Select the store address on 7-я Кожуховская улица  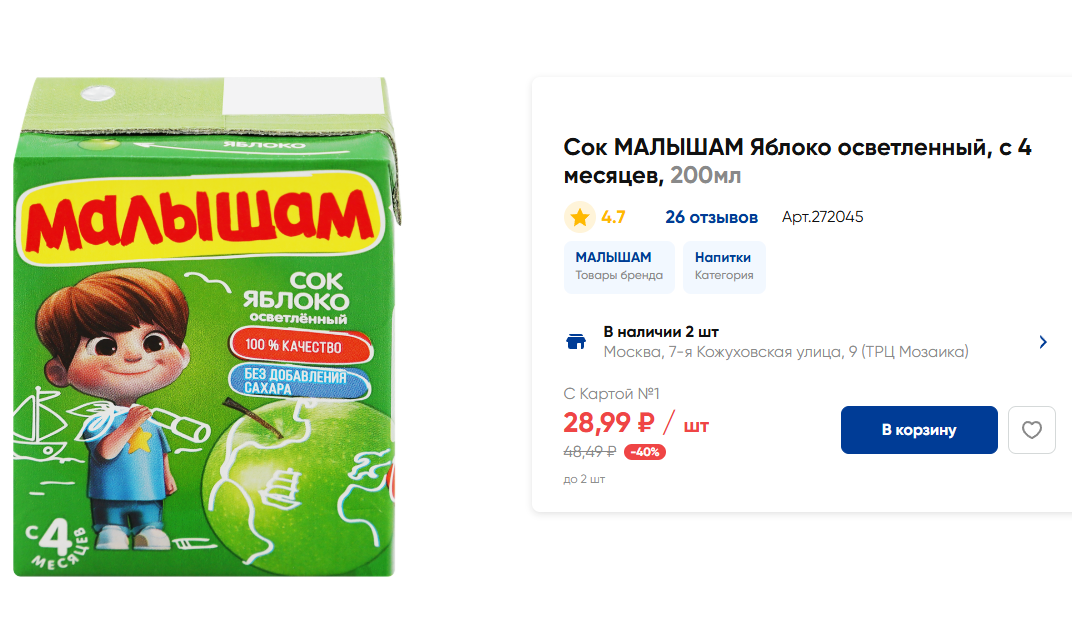pyautogui.click(x=785, y=352)
